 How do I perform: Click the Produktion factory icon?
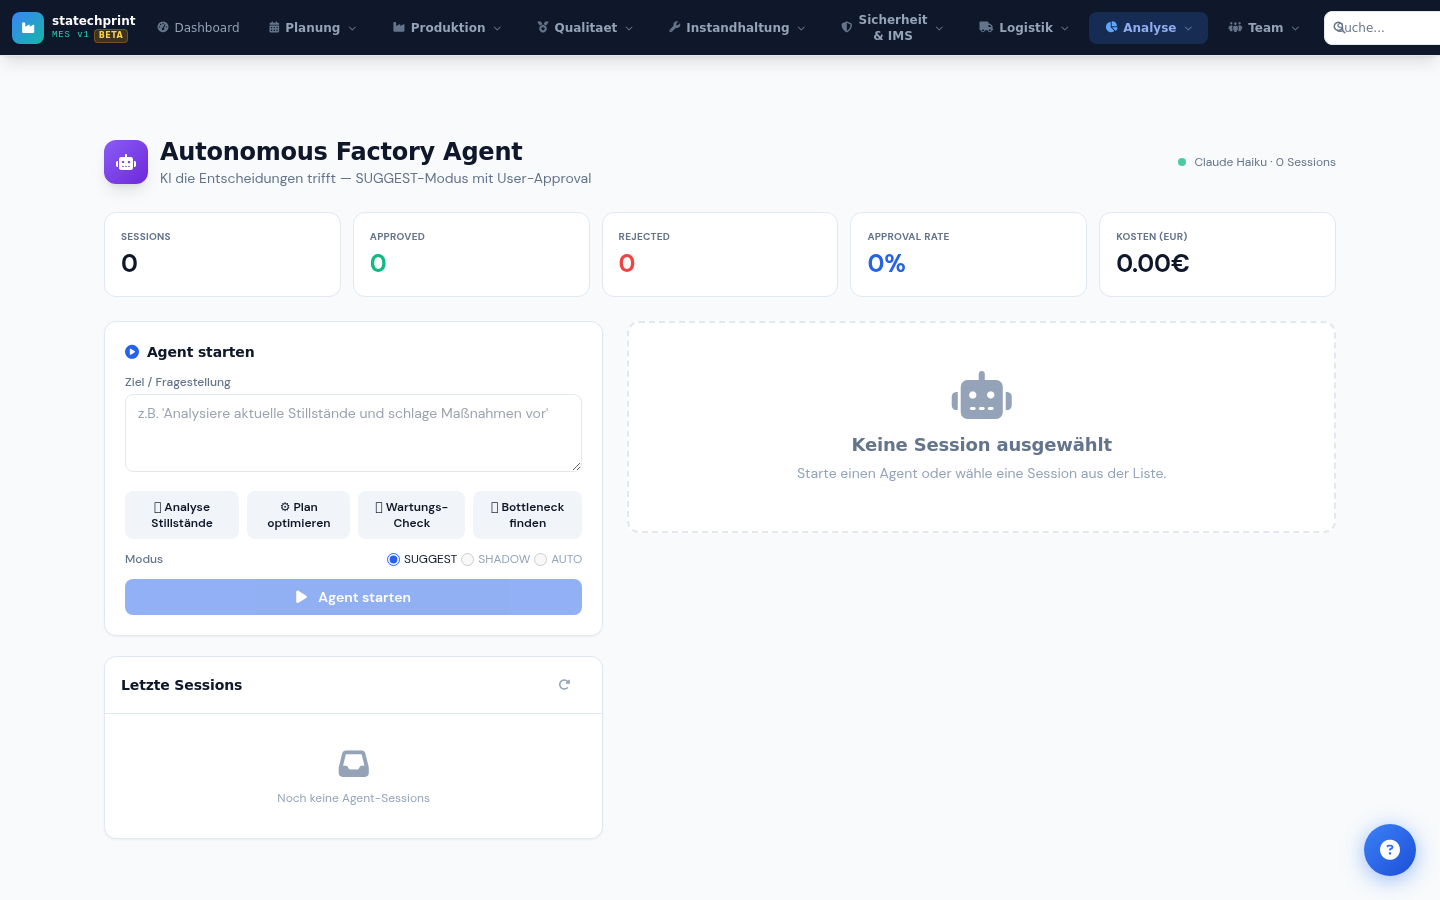[399, 28]
